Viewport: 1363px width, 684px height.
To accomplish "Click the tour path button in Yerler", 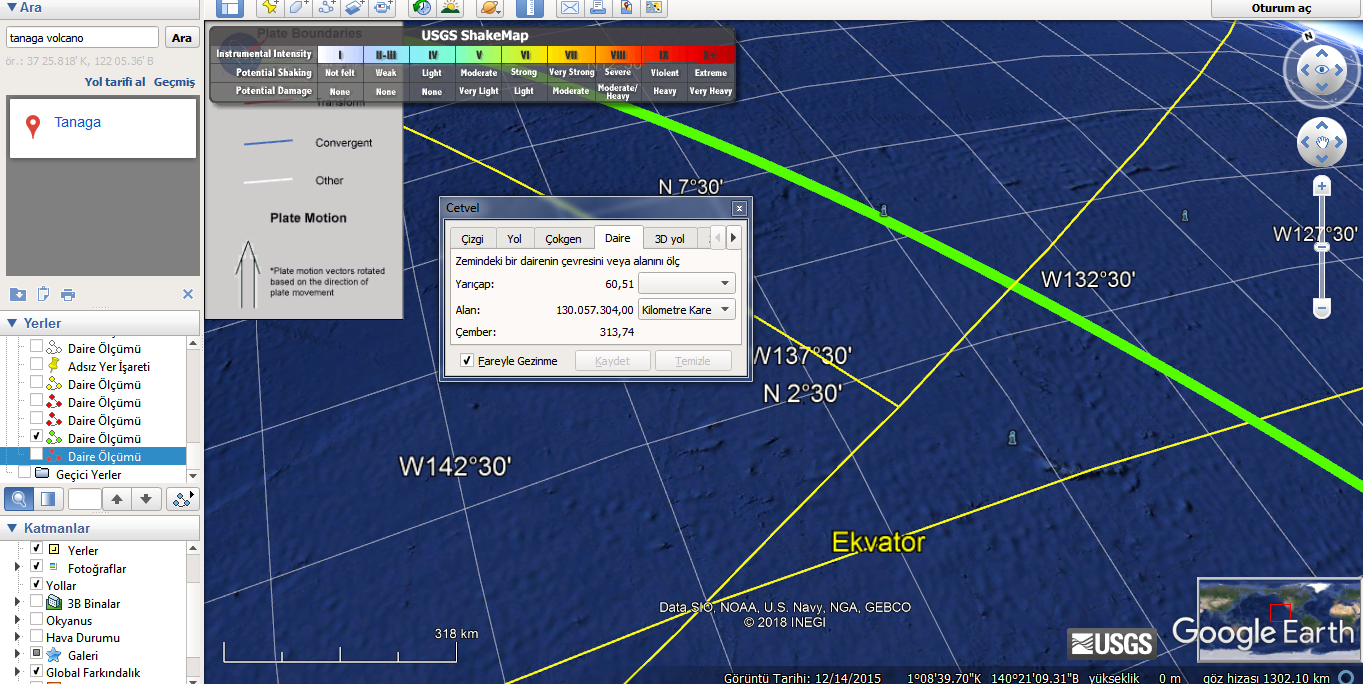I will click(x=183, y=498).
